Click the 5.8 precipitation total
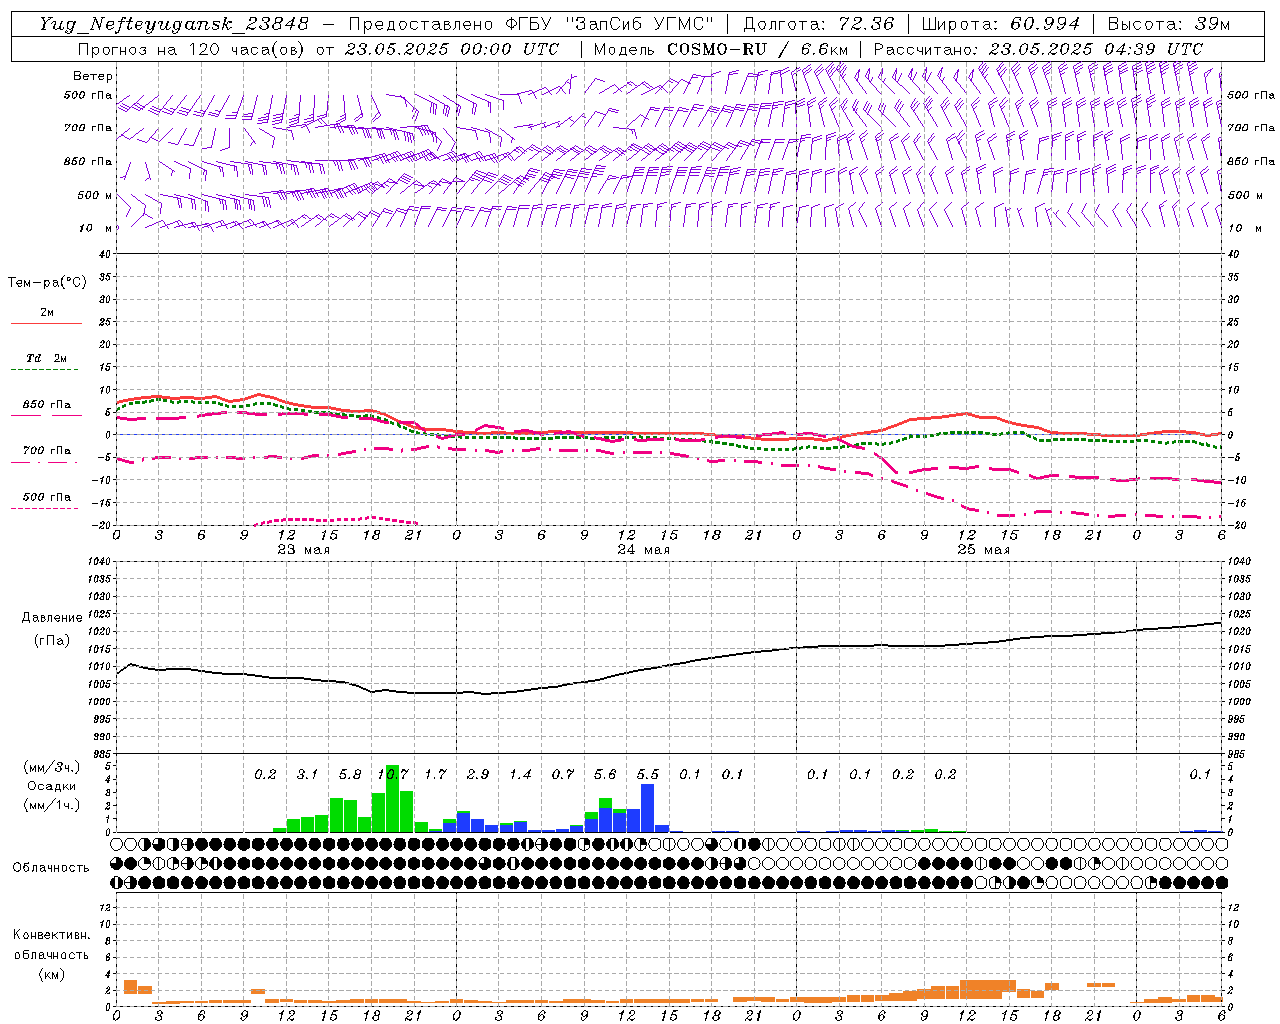The image size is (1280, 1024). point(350,774)
